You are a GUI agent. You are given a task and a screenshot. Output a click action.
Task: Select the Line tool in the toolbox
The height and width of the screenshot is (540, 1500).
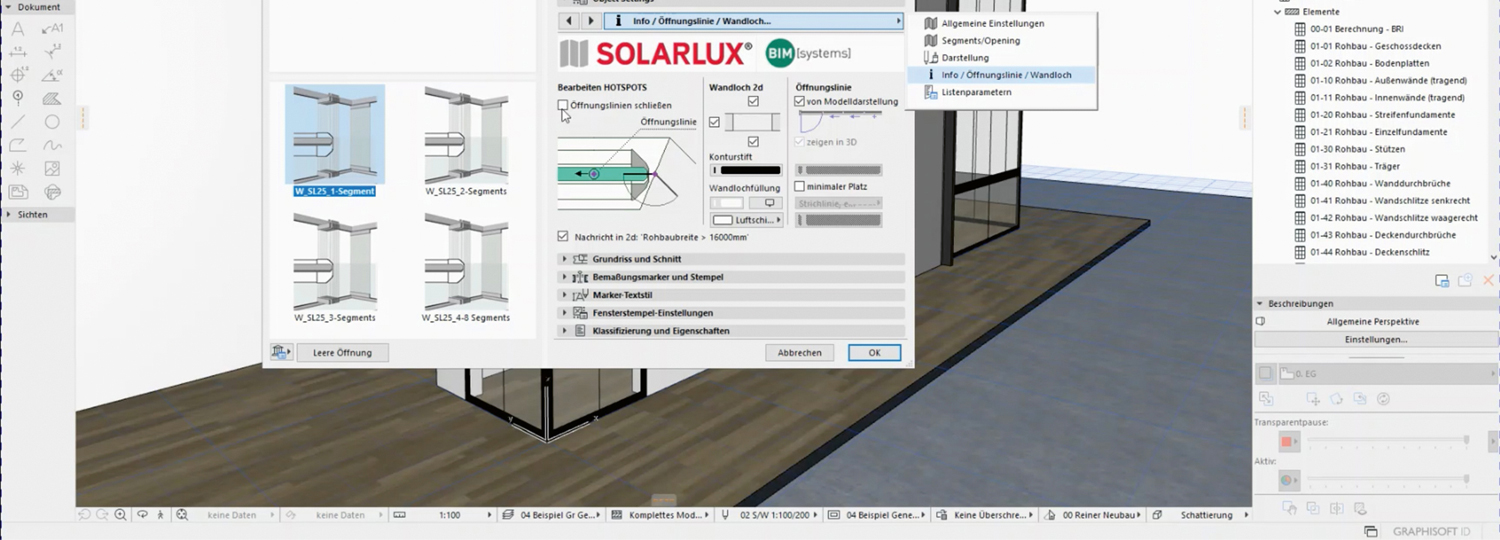(18, 122)
